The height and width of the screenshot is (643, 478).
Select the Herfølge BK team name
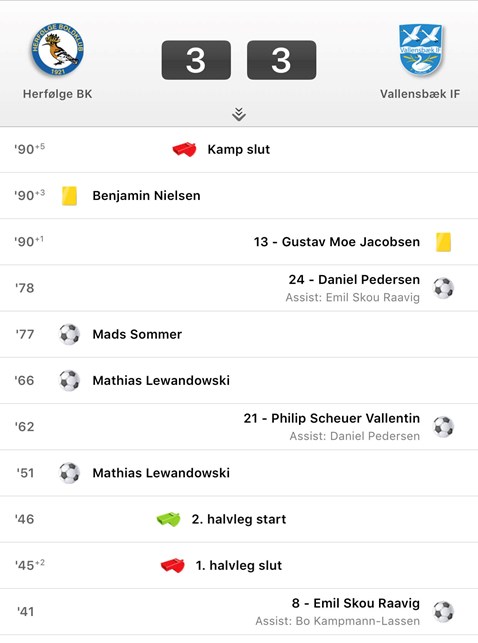point(57,94)
